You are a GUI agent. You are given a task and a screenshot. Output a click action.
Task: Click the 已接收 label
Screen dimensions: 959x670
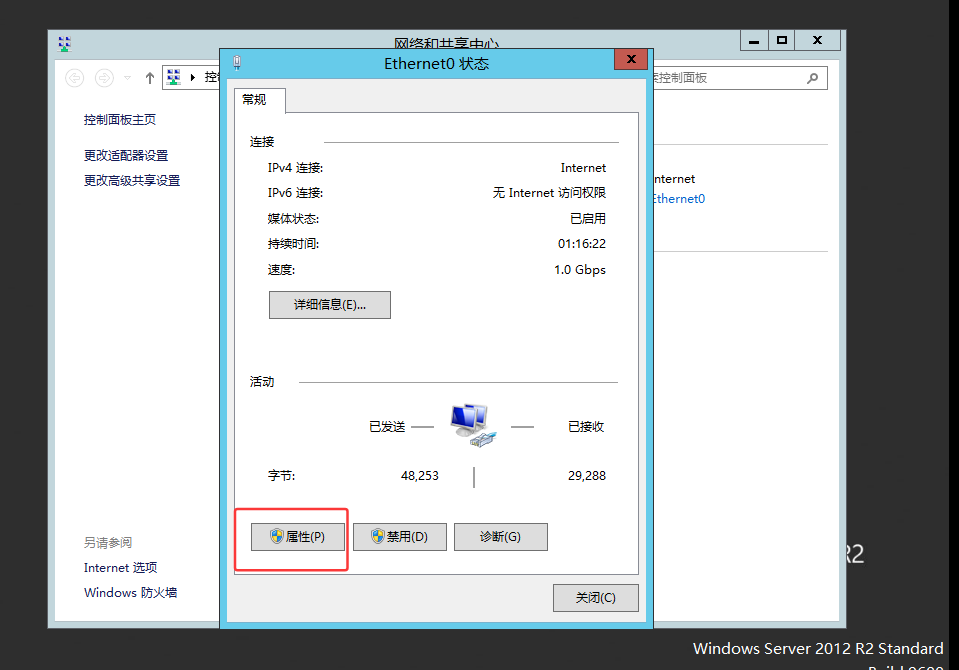tap(586, 427)
